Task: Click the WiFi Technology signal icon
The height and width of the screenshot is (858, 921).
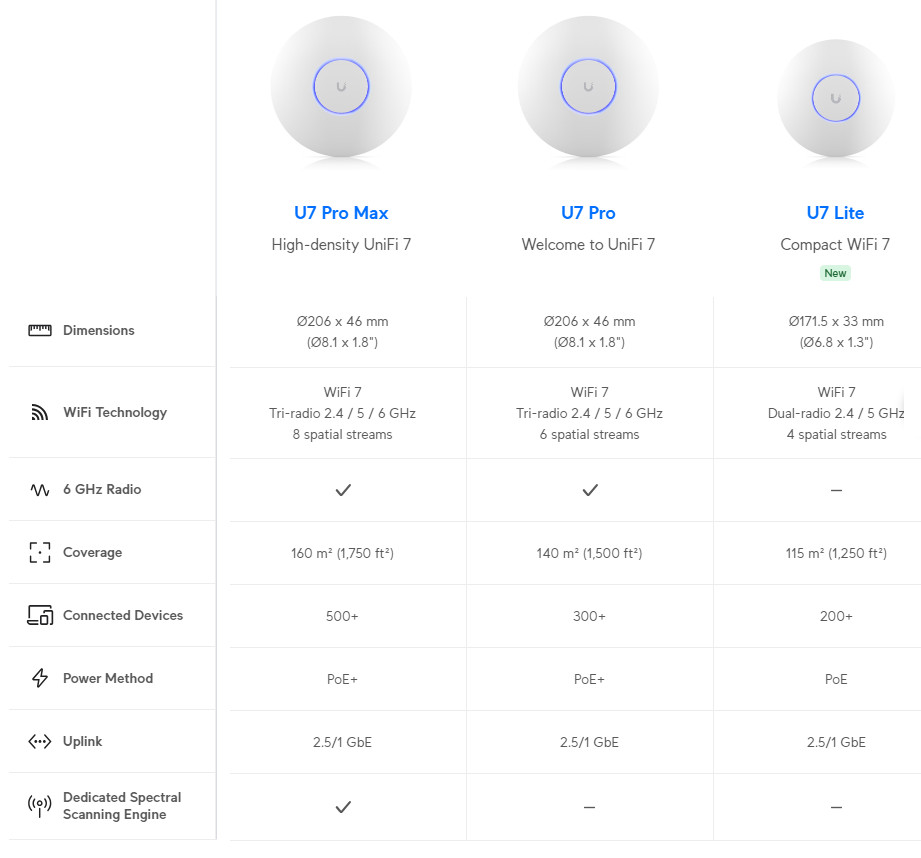Action: [39, 413]
